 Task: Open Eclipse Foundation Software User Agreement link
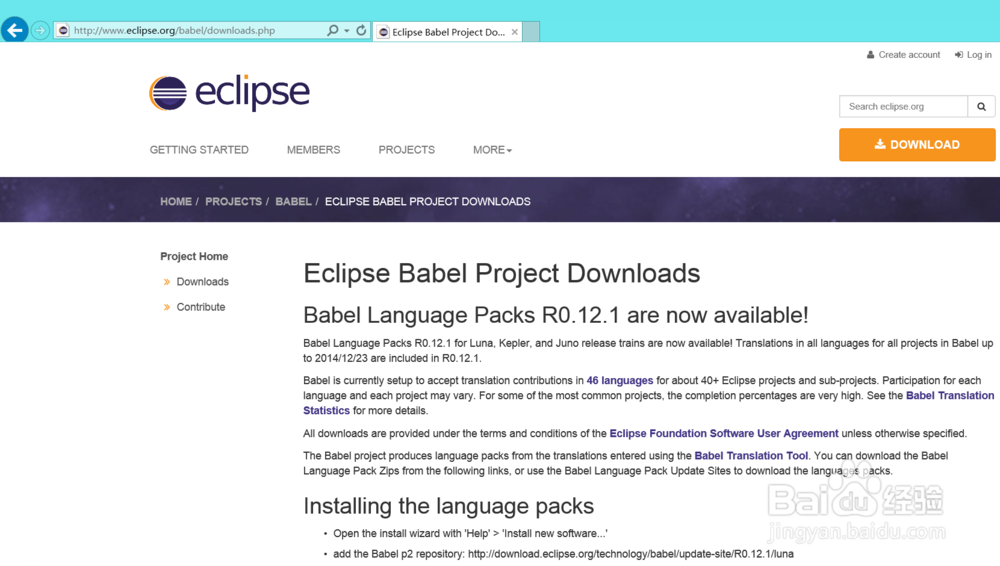(724, 434)
